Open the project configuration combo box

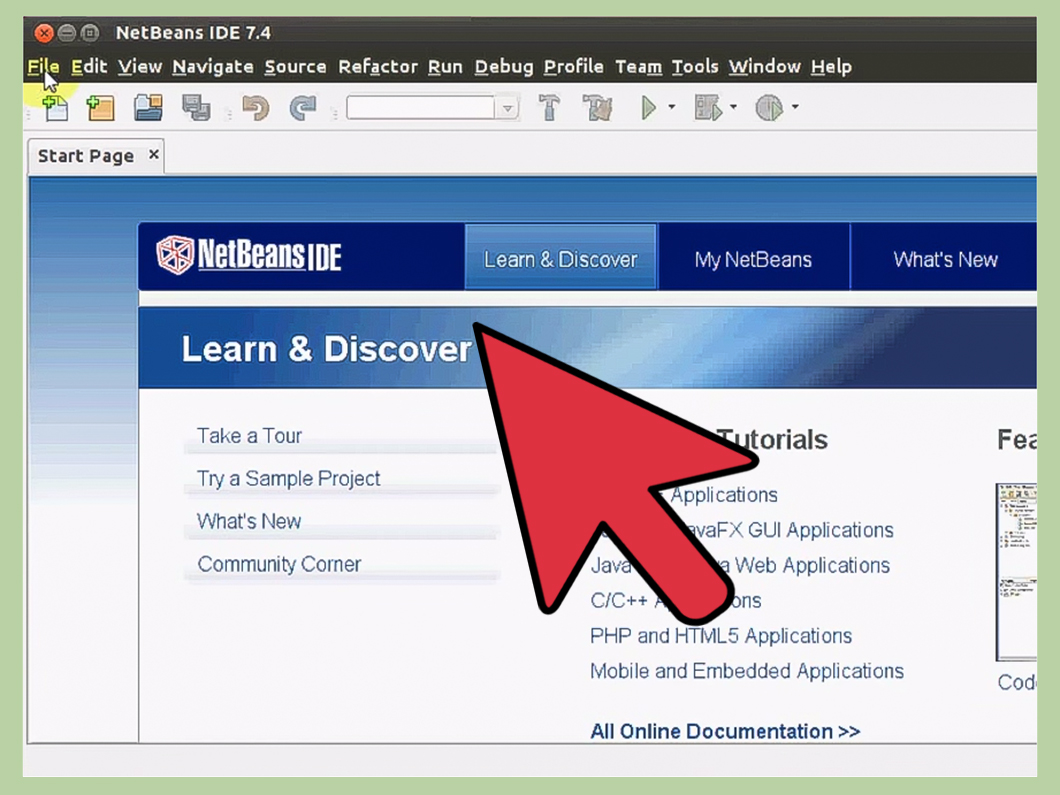(x=433, y=107)
